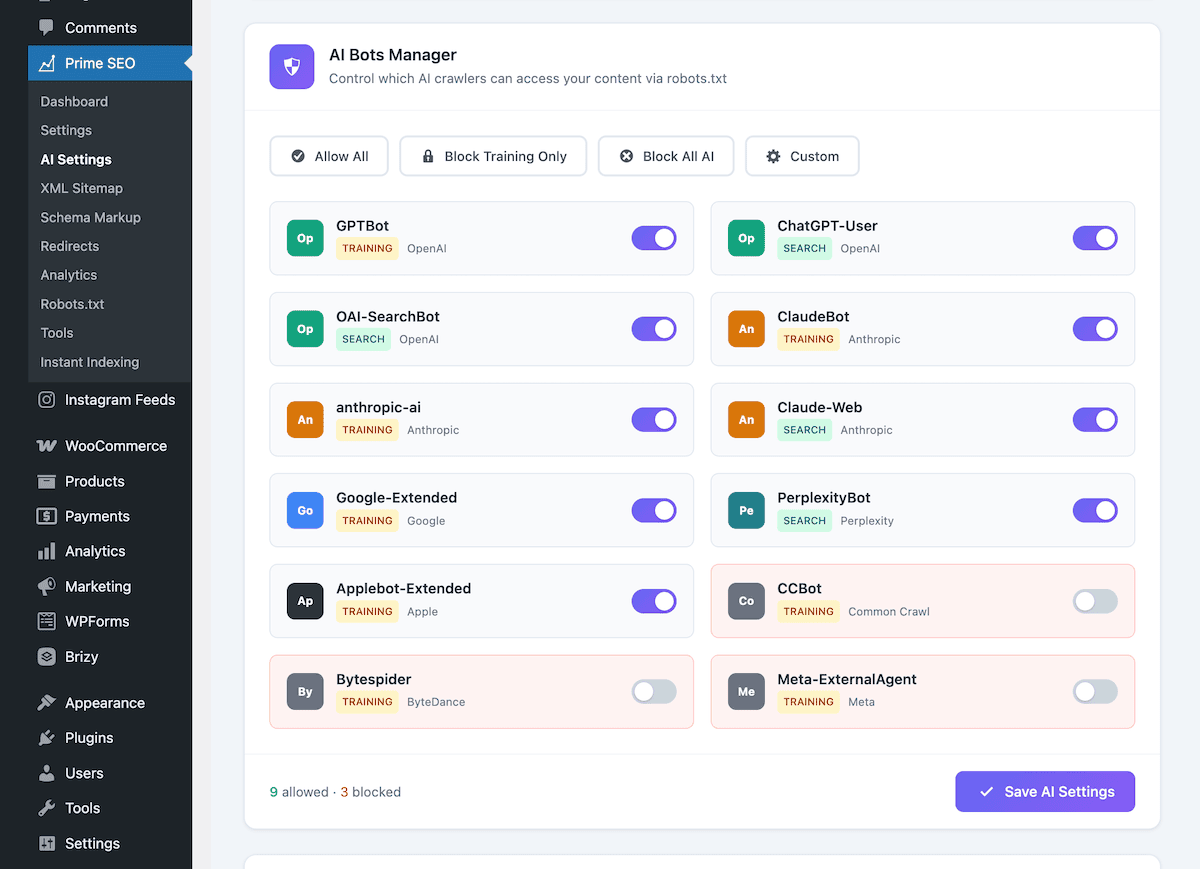
Task: Click the Plugins plug icon
Action: tap(46, 738)
